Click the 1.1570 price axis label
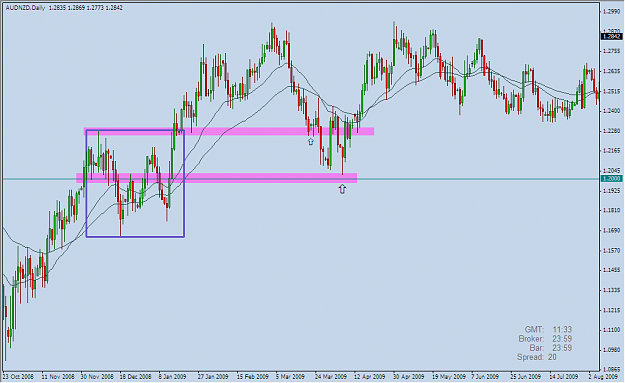625x383 pixels. [x=612, y=250]
